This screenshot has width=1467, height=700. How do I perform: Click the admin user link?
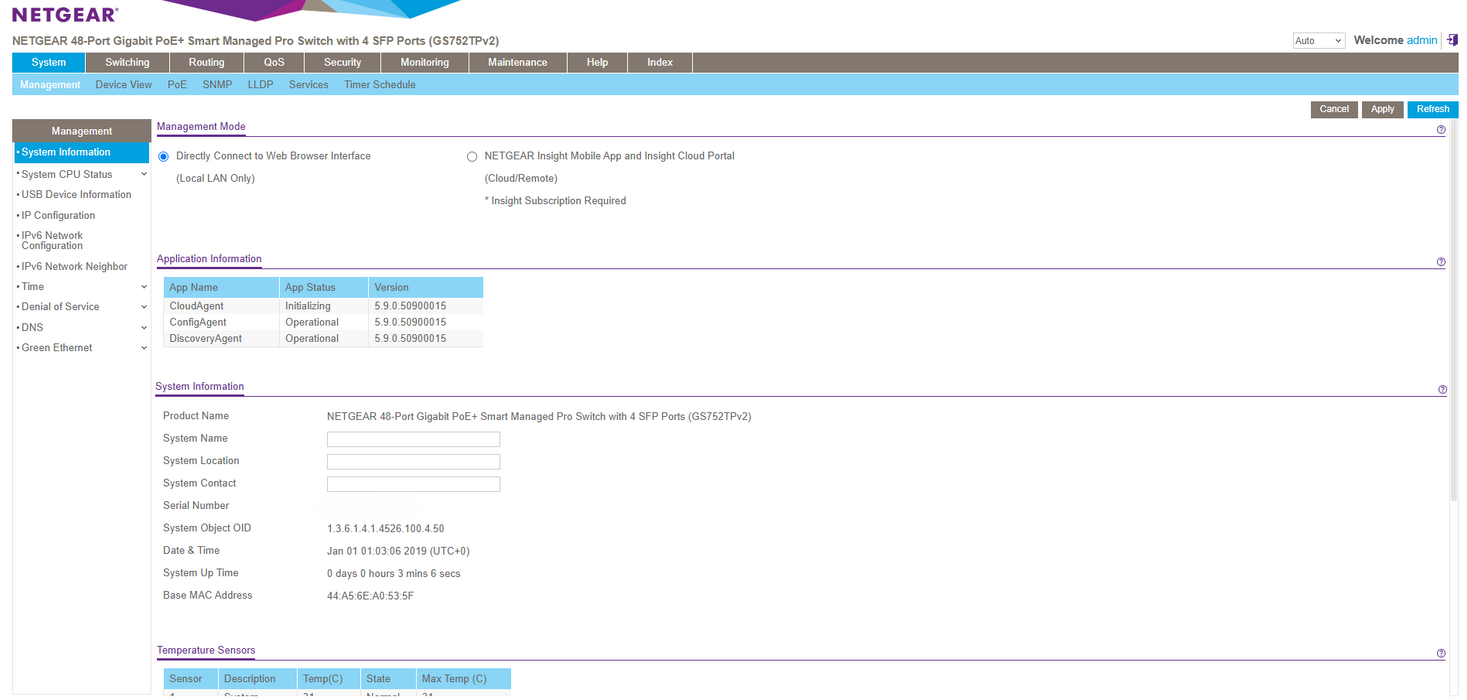pos(1422,40)
